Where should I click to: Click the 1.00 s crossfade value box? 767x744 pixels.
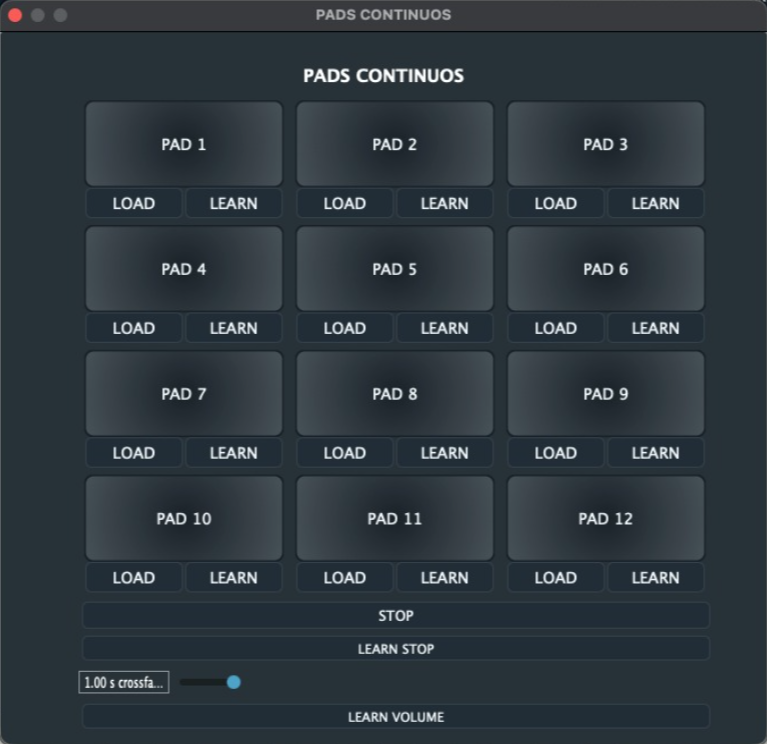pos(124,682)
